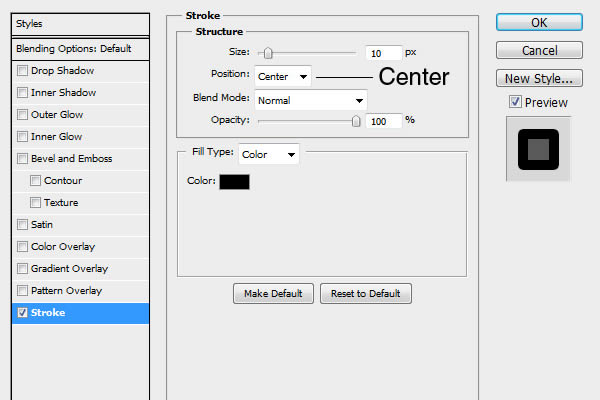Uncheck the Stroke style checkbox
600x400 pixels.
coord(22,312)
